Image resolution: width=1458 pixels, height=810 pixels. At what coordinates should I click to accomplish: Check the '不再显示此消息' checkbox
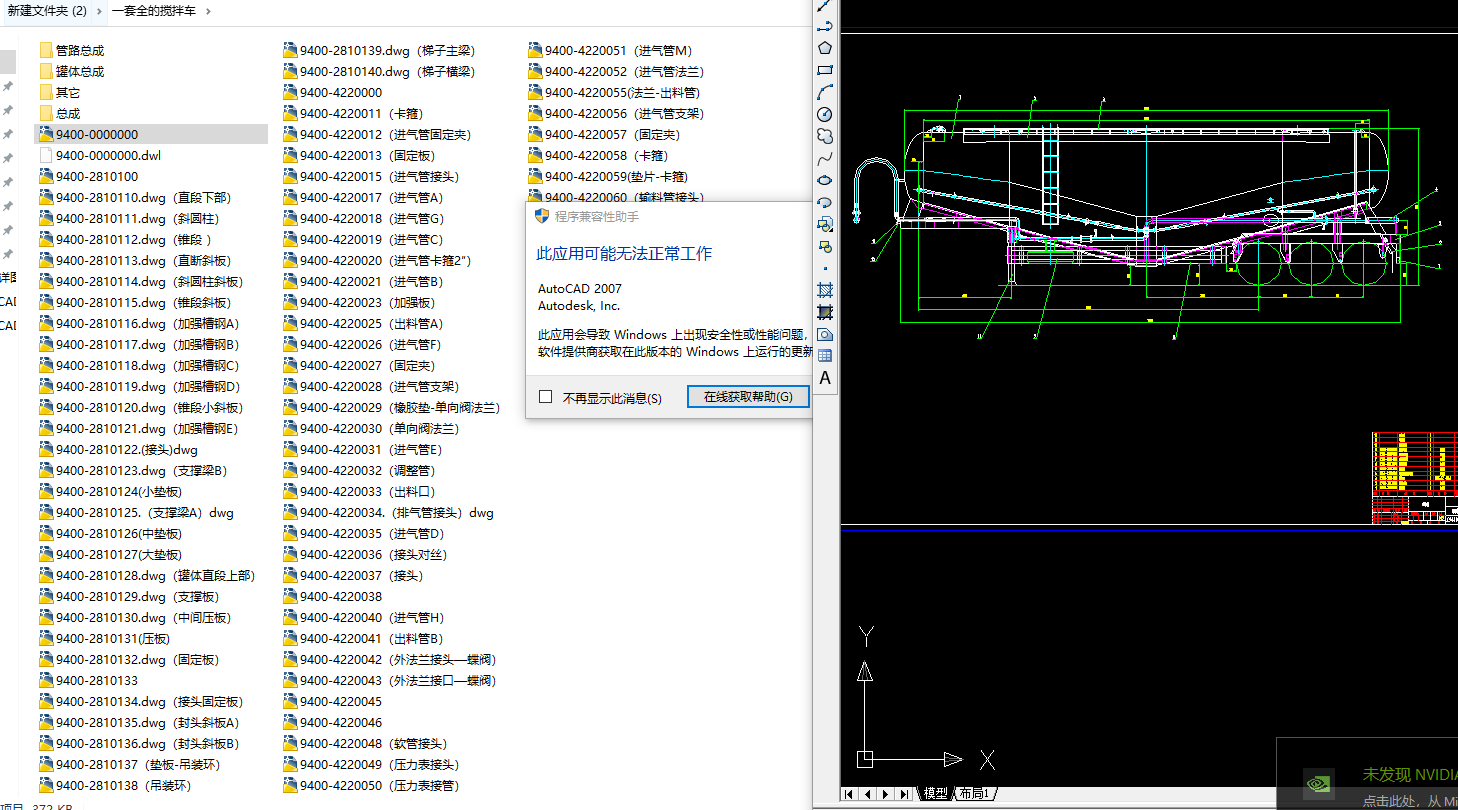click(546, 397)
